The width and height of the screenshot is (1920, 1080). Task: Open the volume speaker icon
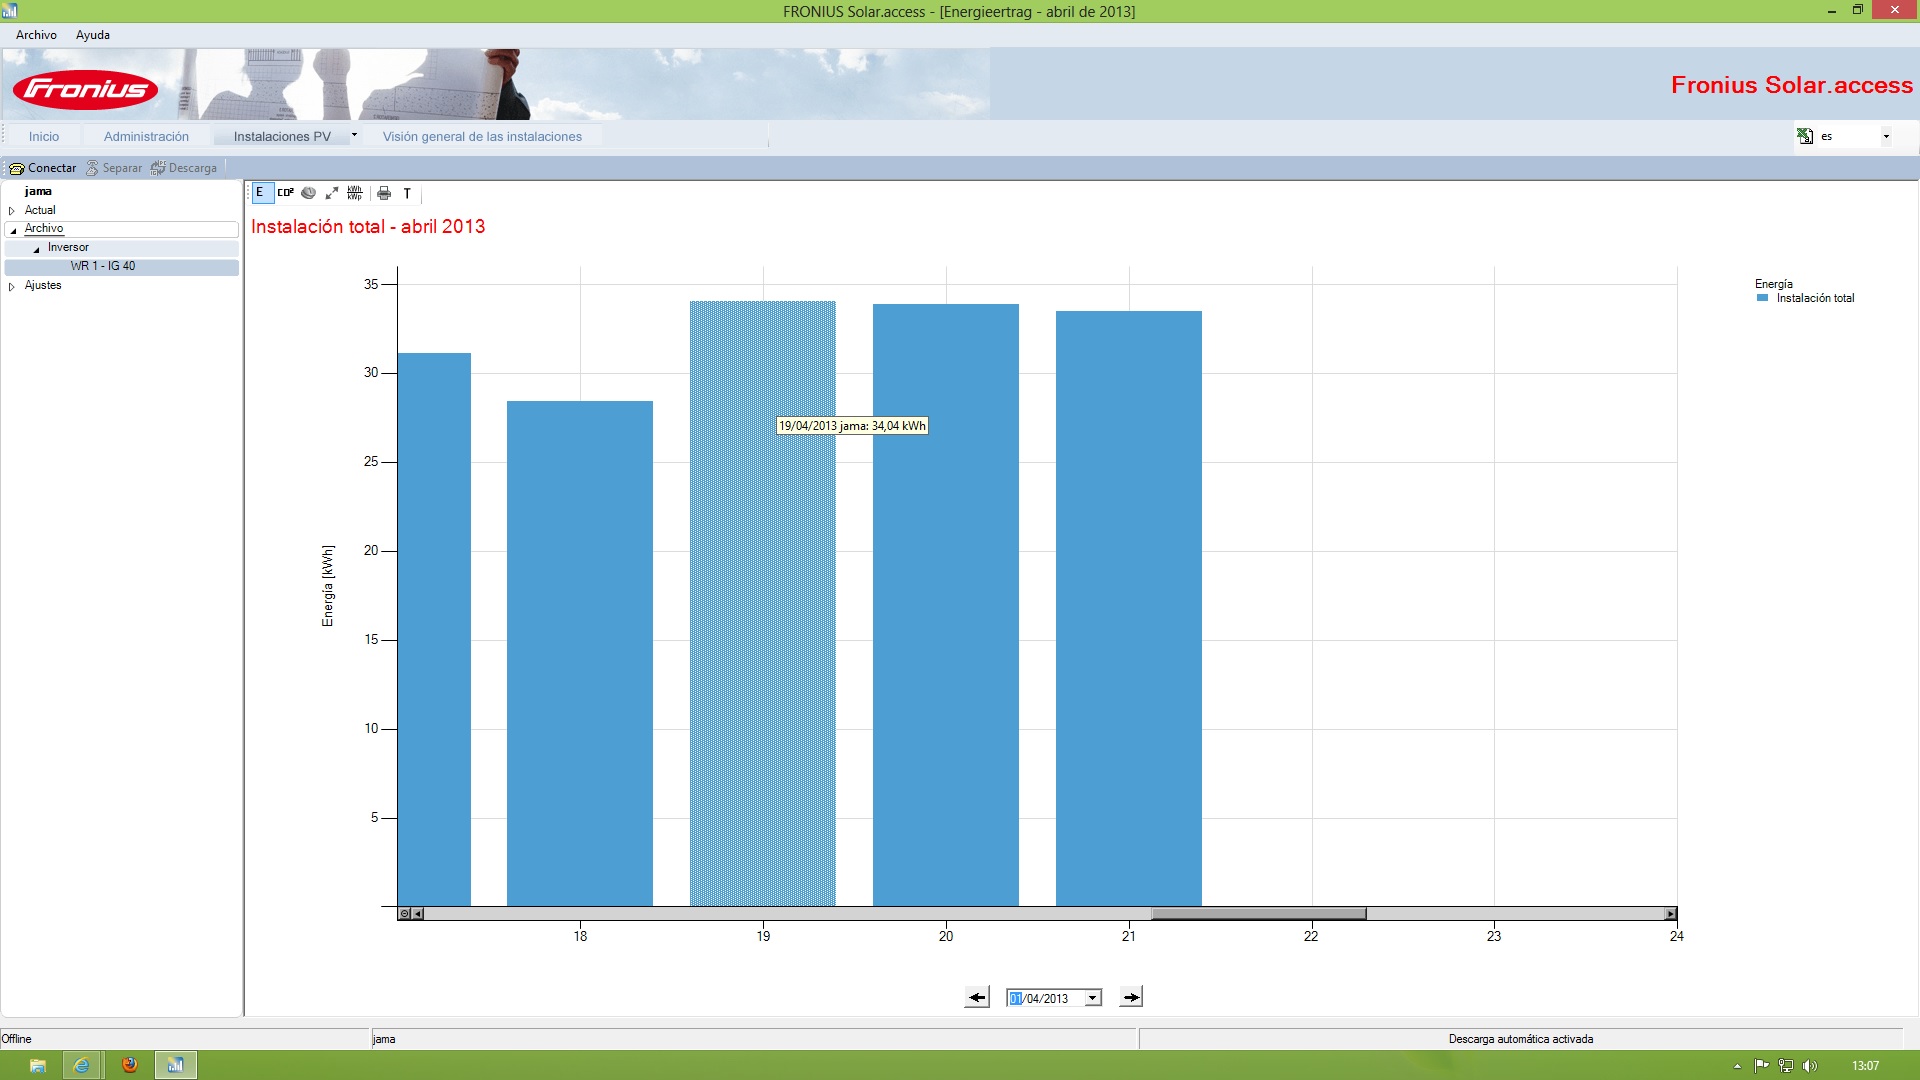(1810, 1066)
